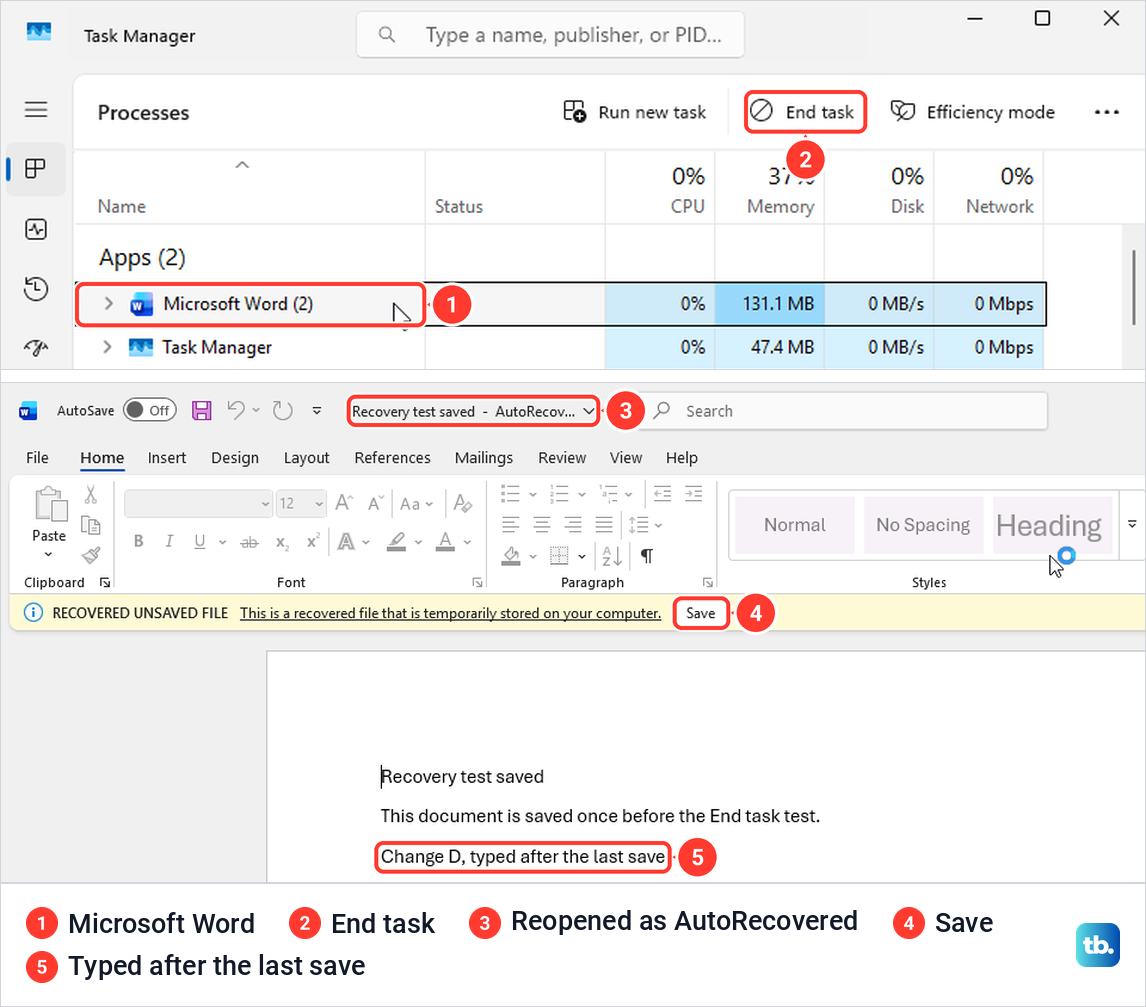Screen dimensions: 1146x1007
Task: Select the 131.1 MB memory cell
Action: pos(770,303)
